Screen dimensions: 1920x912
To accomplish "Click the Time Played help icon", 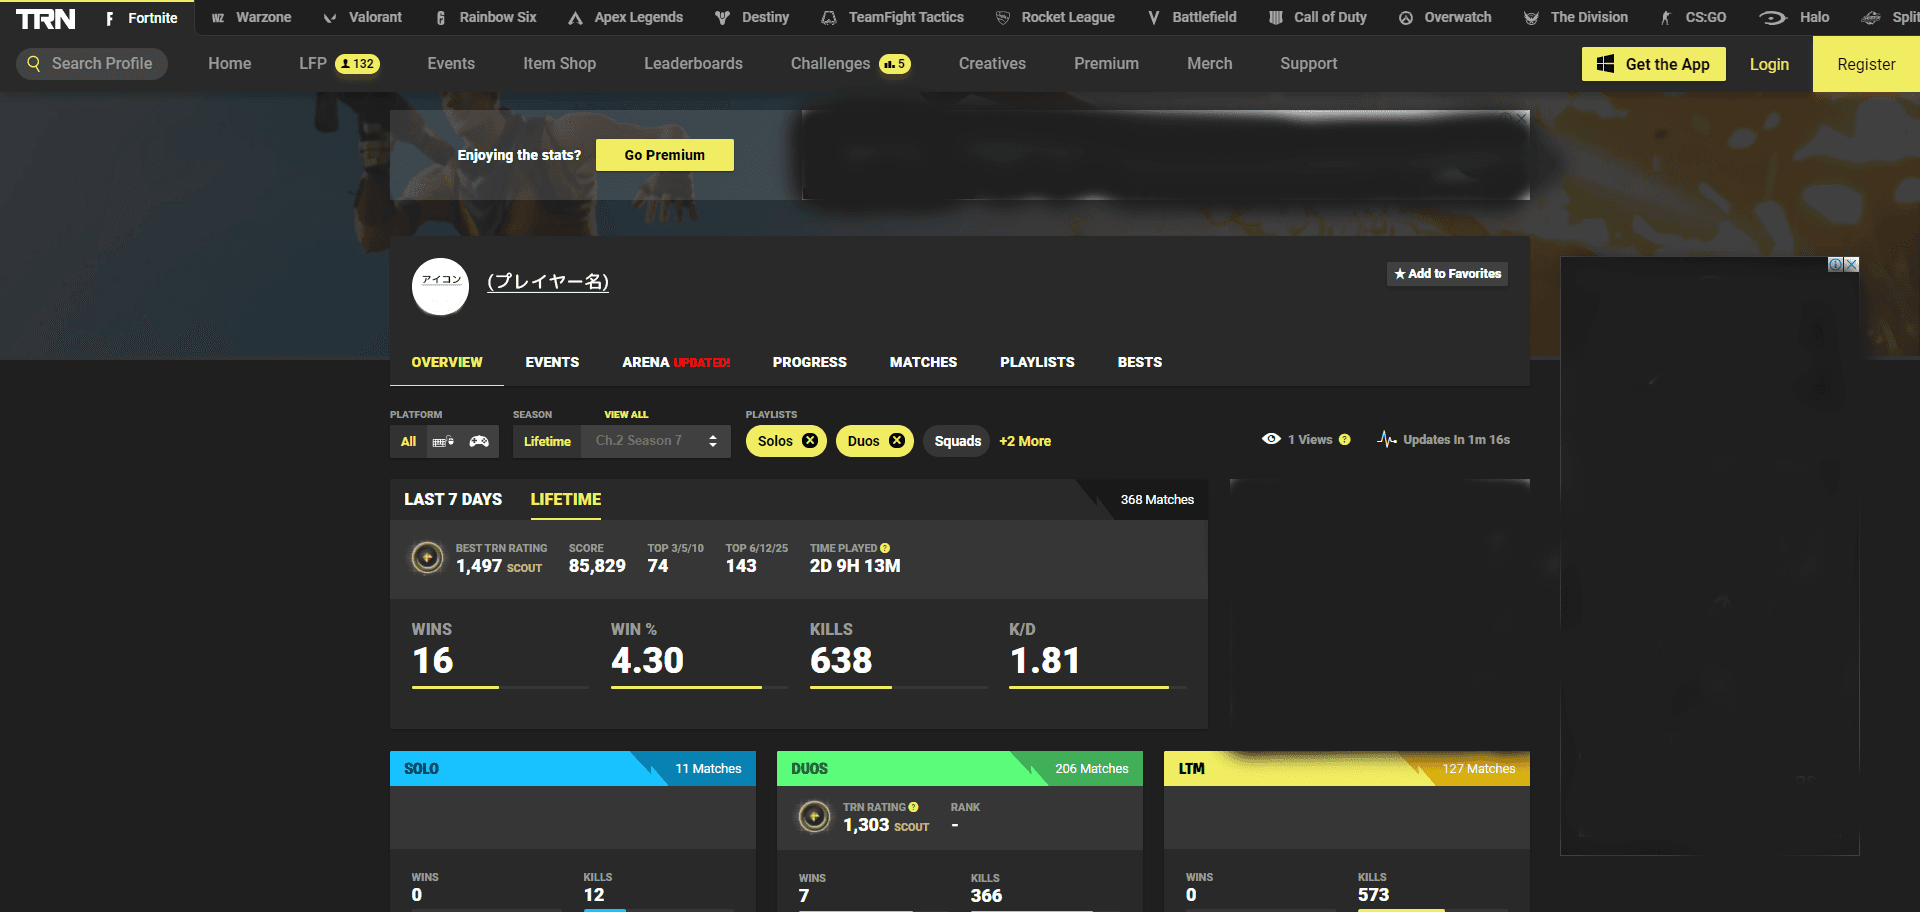I will click(x=885, y=548).
